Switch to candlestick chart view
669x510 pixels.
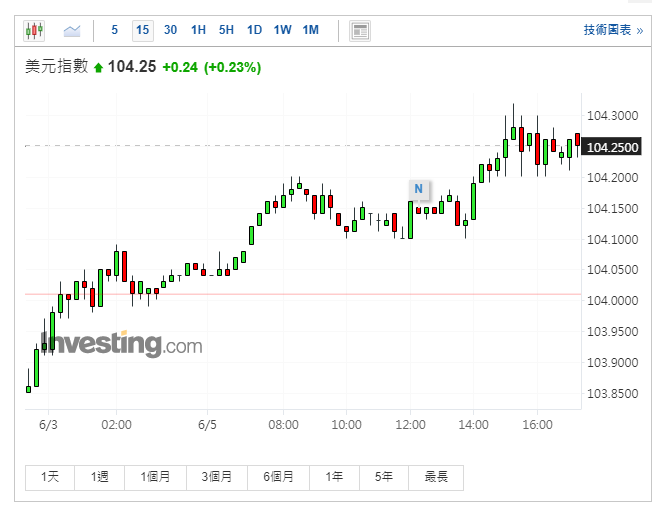click(x=34, y=31)
